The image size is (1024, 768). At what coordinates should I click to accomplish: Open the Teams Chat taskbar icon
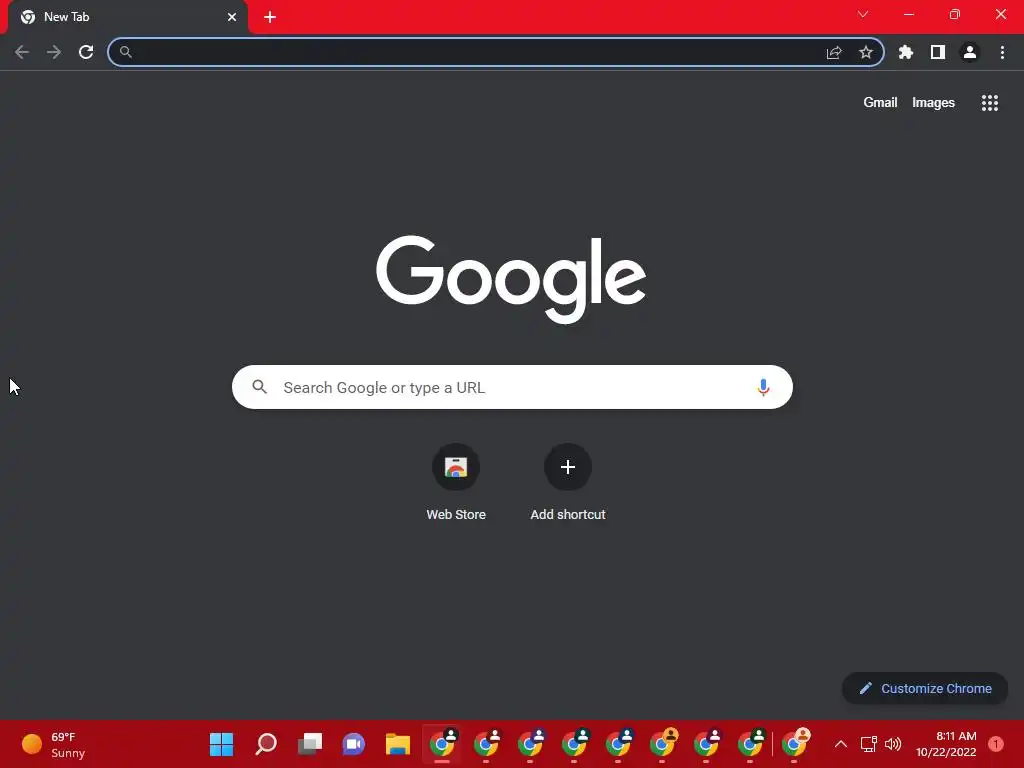[353, 744]
